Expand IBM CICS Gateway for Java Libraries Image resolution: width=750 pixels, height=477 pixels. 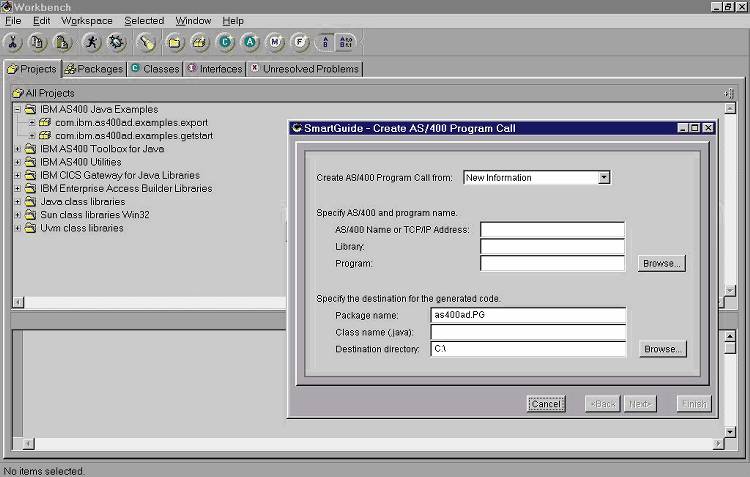click(x=18, y=175)
